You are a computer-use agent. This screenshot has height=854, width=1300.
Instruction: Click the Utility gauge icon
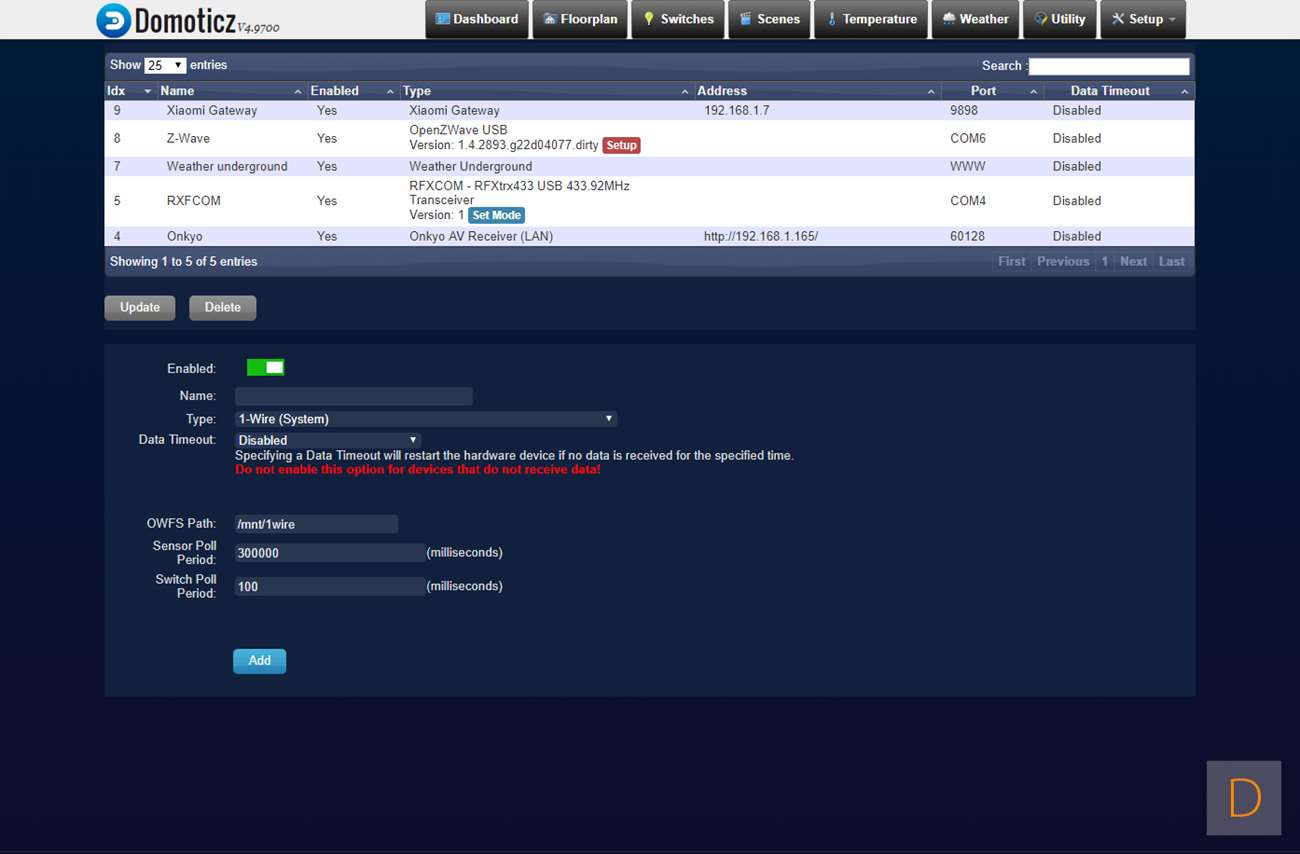[x=1041, y=19]
